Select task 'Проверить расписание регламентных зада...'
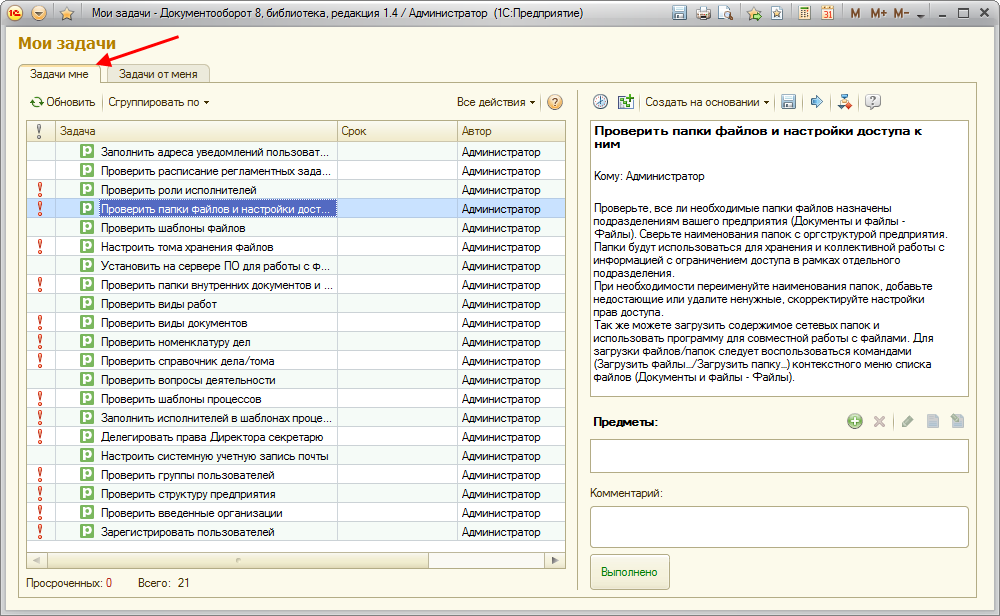Screen dimensions: 1000x616 (216, 171)
